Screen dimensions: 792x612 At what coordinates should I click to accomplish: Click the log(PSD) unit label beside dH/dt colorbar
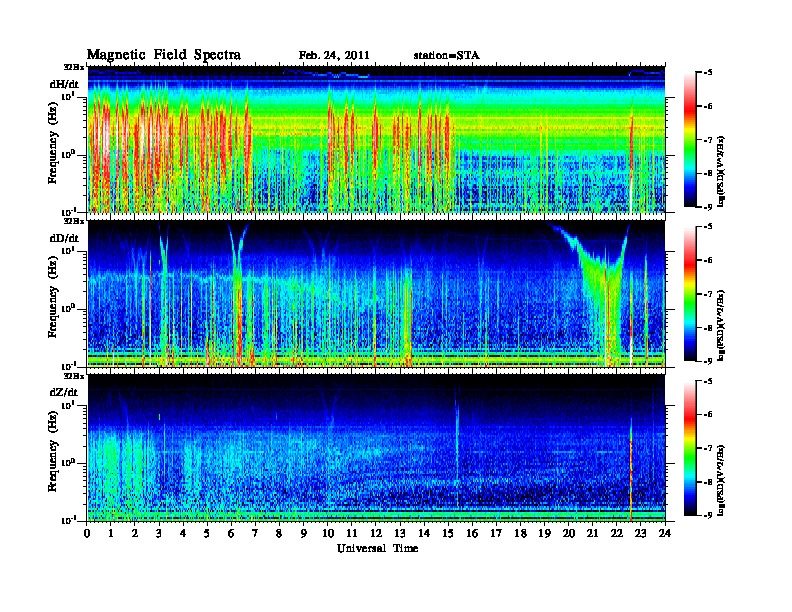pyautogui.click(x=721, y=171)
